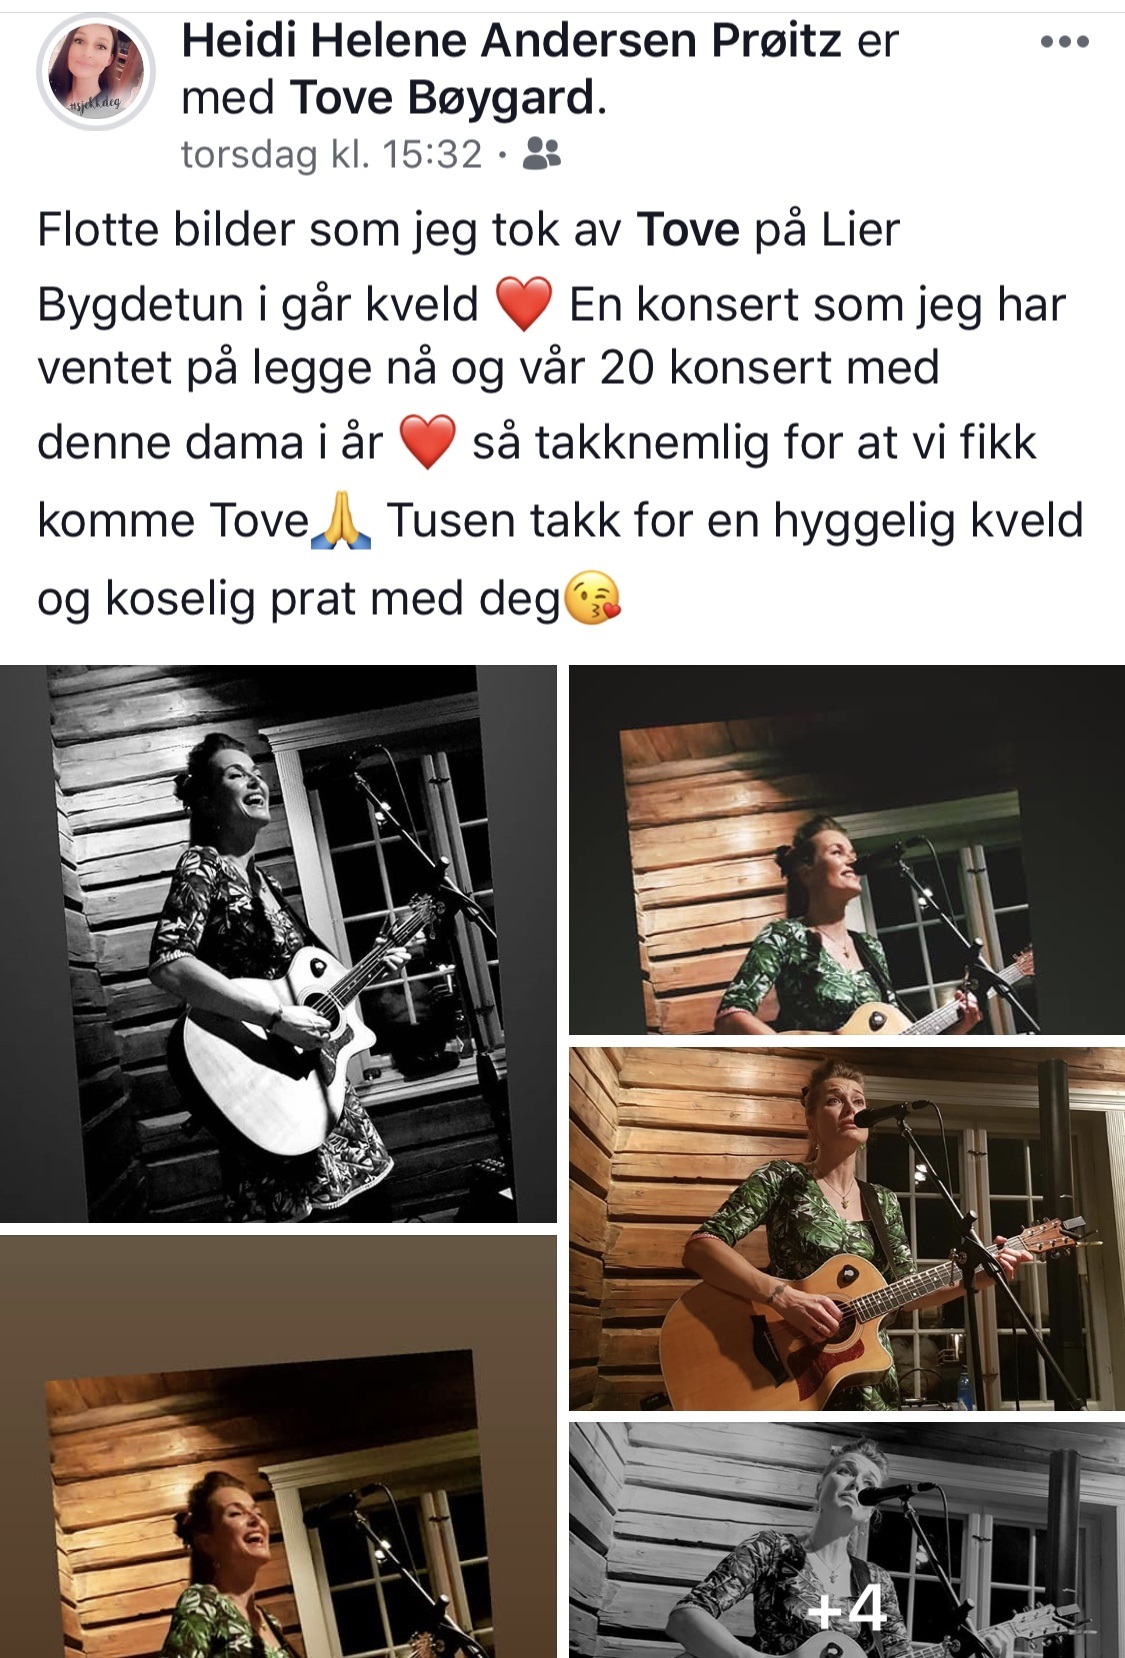Open Heidi Helene Andersen Prøitz profile
This screenshot has height=1658, width=1125.
[511, 41]
